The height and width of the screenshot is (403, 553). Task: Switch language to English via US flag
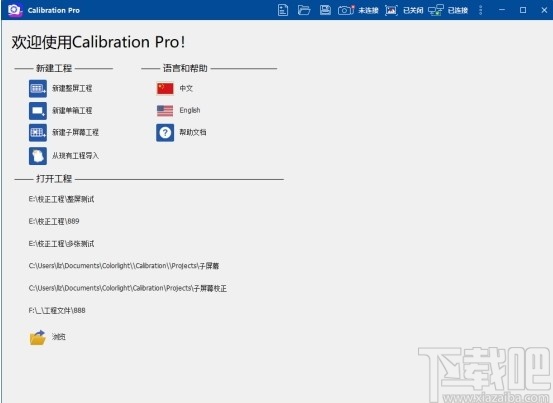click(165, 111)
